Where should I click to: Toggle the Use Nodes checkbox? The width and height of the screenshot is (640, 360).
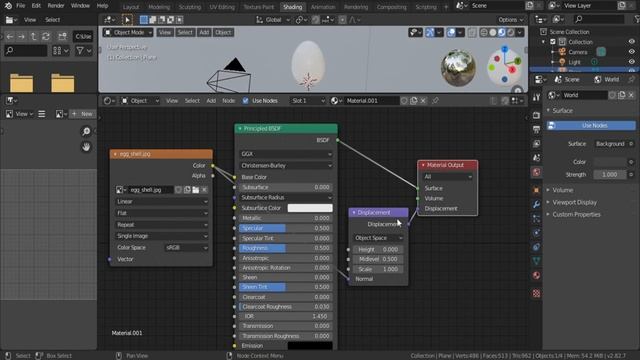click(x=245, y=101)
